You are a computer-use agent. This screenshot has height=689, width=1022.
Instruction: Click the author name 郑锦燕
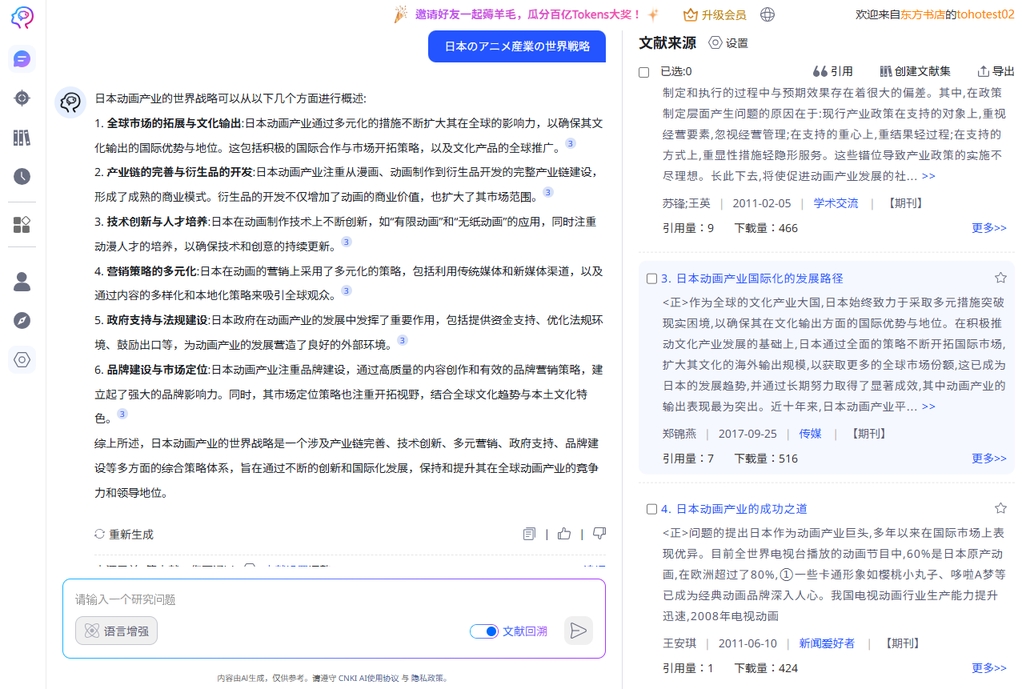click(679, 434)
